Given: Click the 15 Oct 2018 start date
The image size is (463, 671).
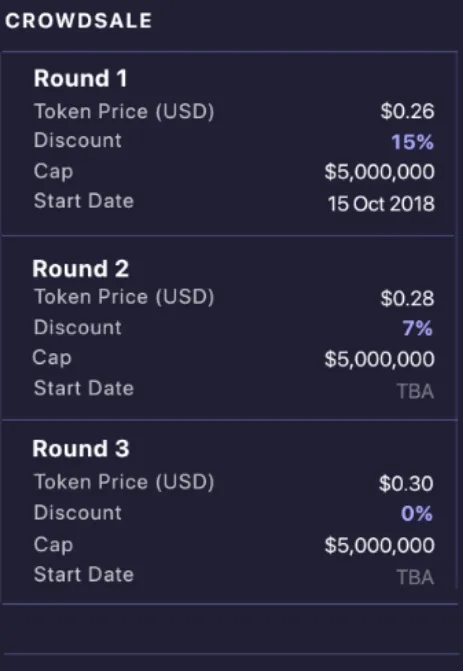Looking at the screenshot, I should 381,204.
